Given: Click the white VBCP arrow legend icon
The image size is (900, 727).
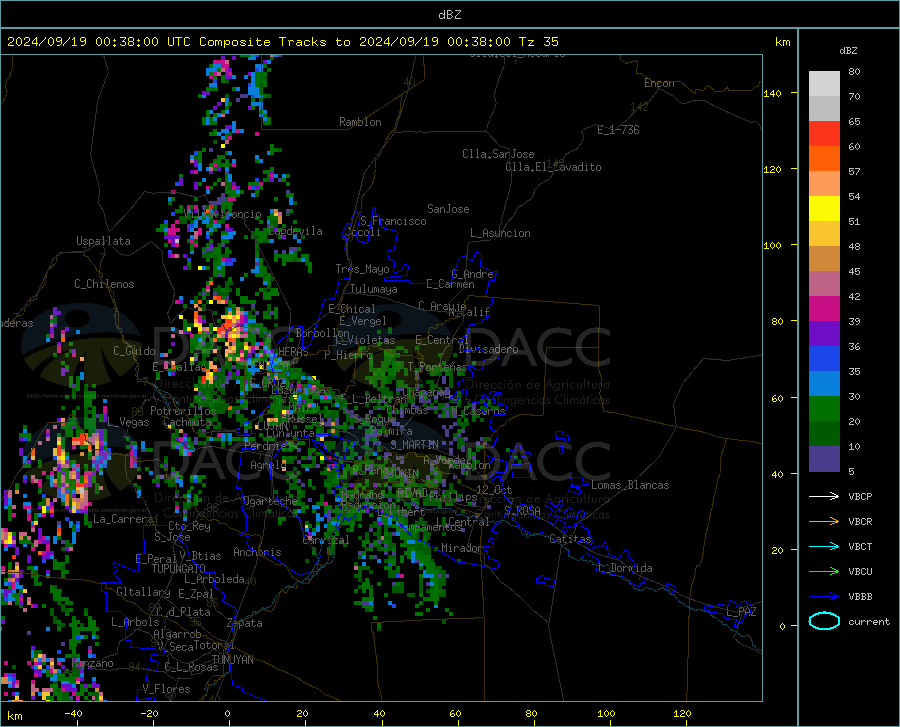Looking at the screenshot, I should pos(824,496).
